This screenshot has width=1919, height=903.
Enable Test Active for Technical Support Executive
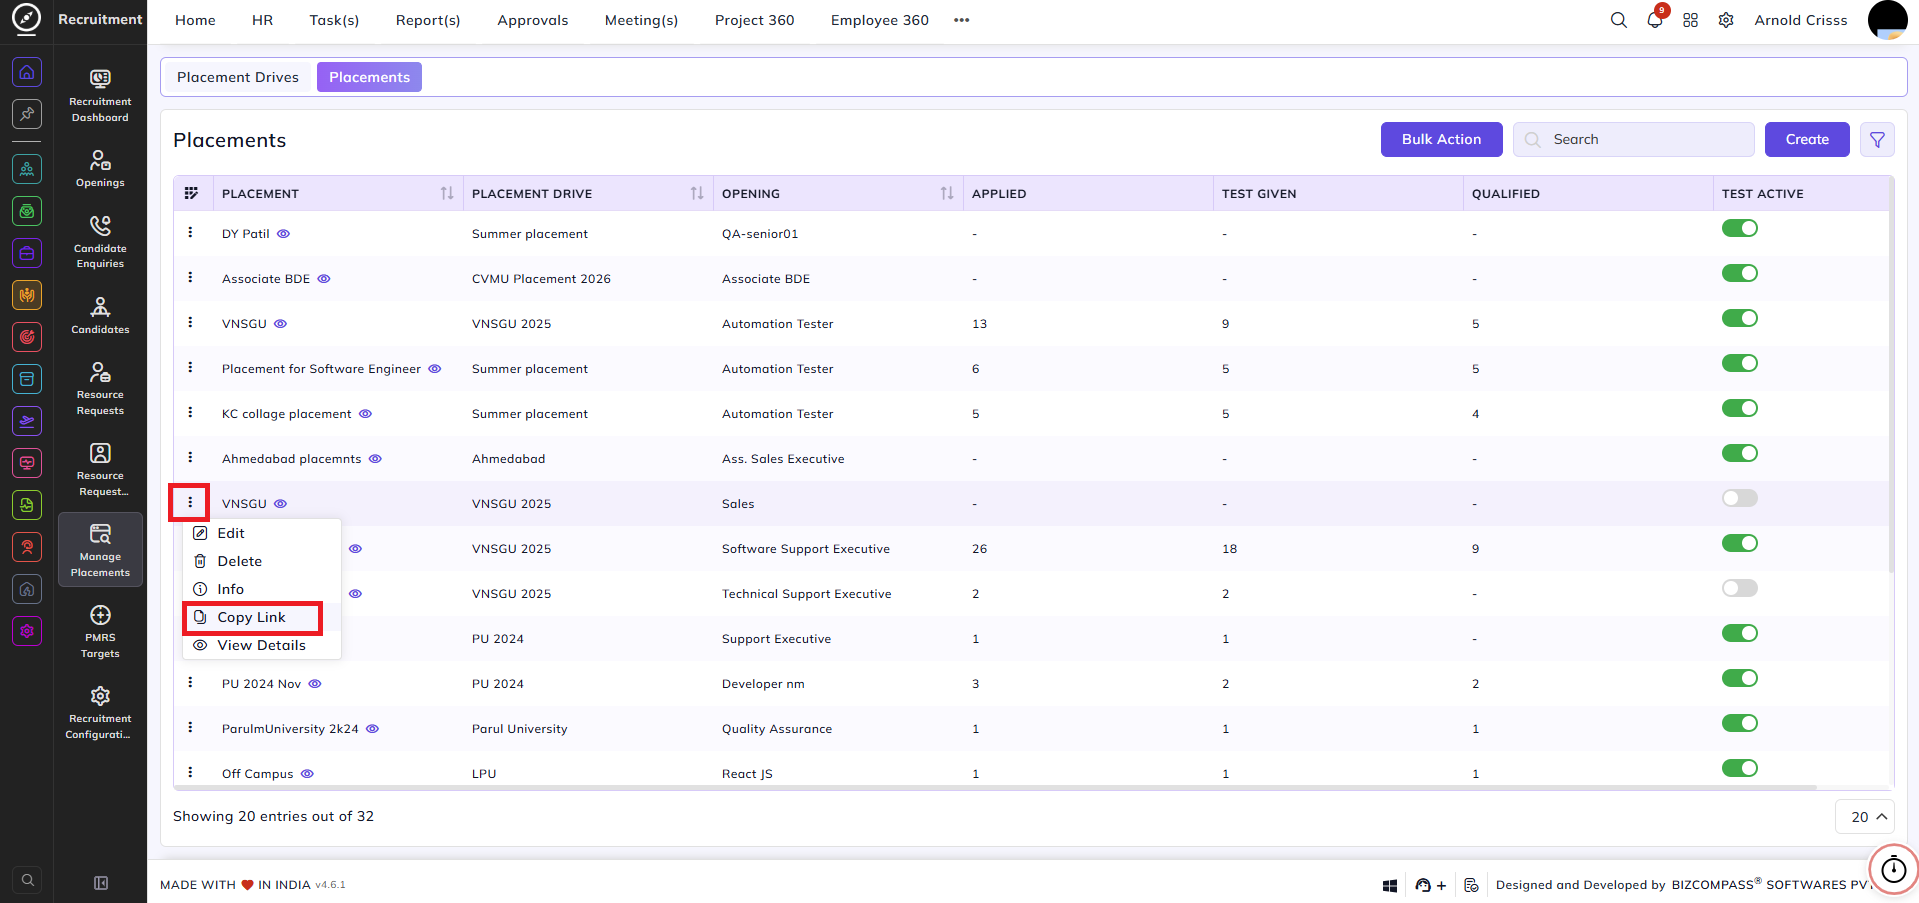tap(1739, 588)
